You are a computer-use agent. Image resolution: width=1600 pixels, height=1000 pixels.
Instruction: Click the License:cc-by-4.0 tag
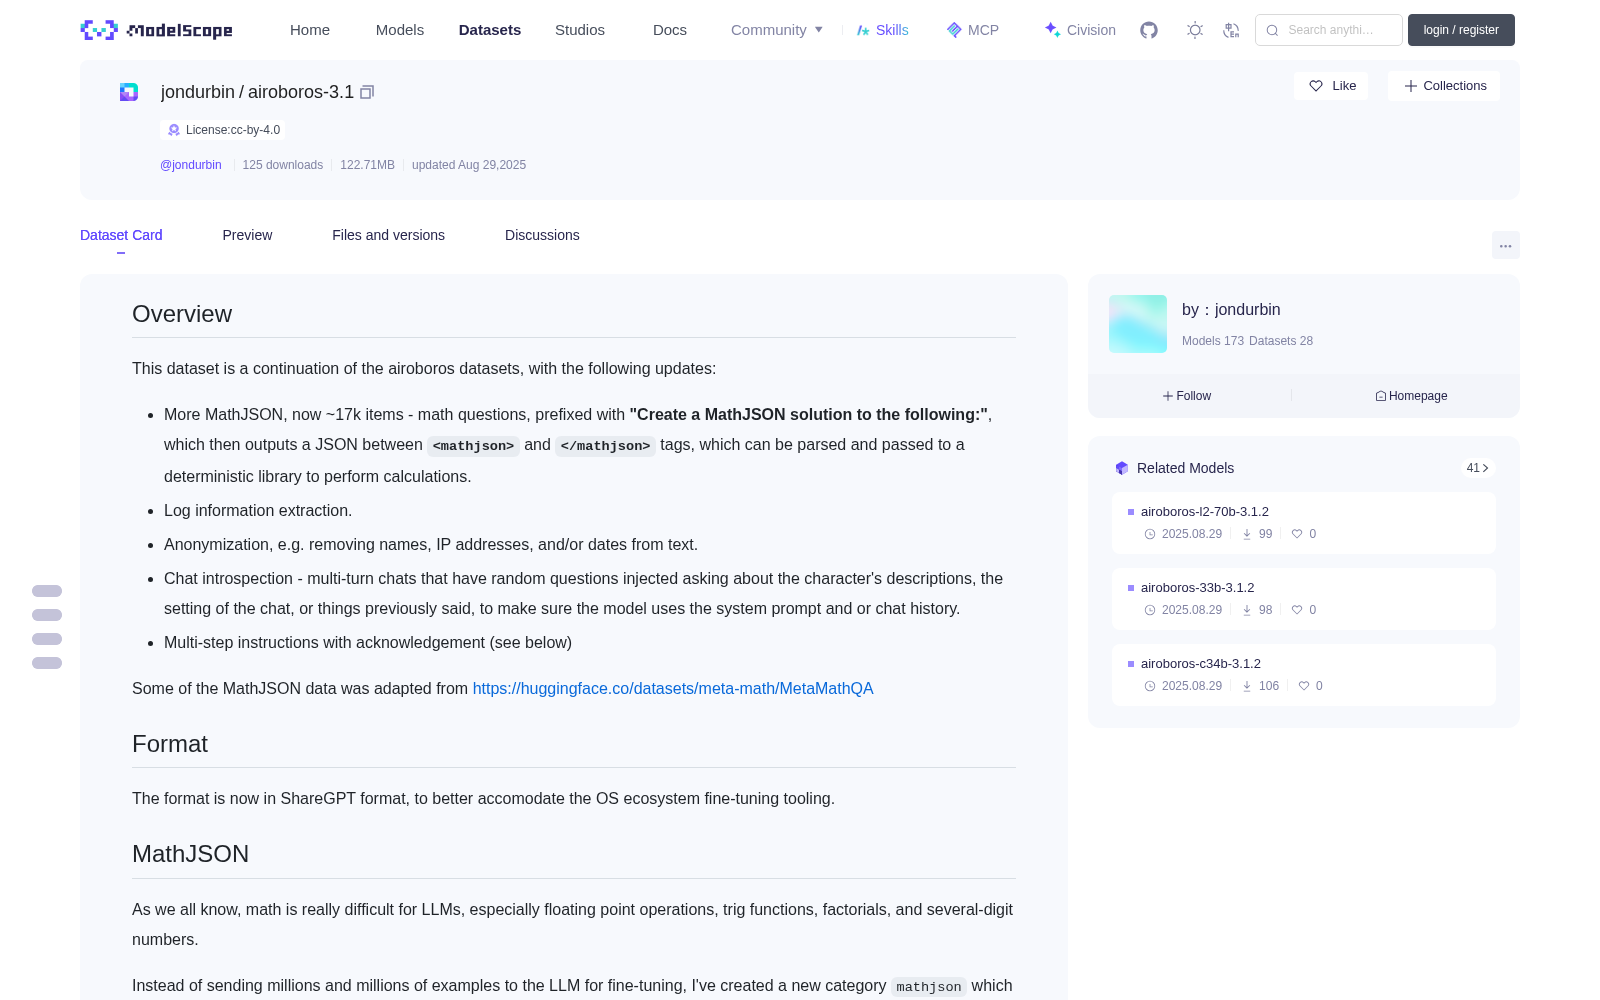click(223, 130)
